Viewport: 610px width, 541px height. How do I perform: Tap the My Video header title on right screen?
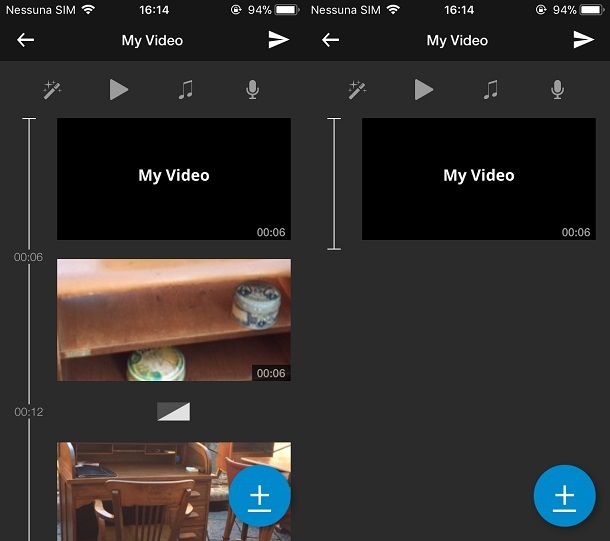457,40
